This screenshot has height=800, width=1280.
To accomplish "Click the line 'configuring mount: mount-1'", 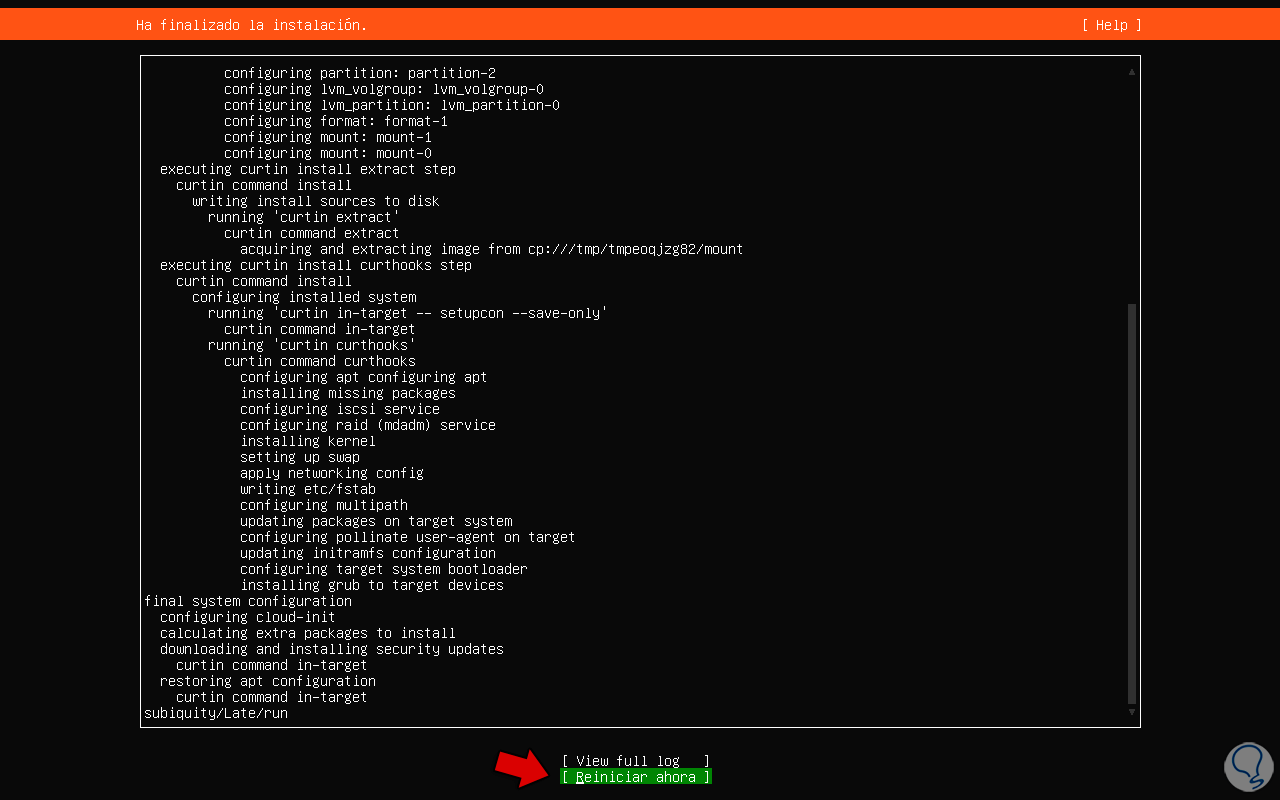I will click(328, 137).
